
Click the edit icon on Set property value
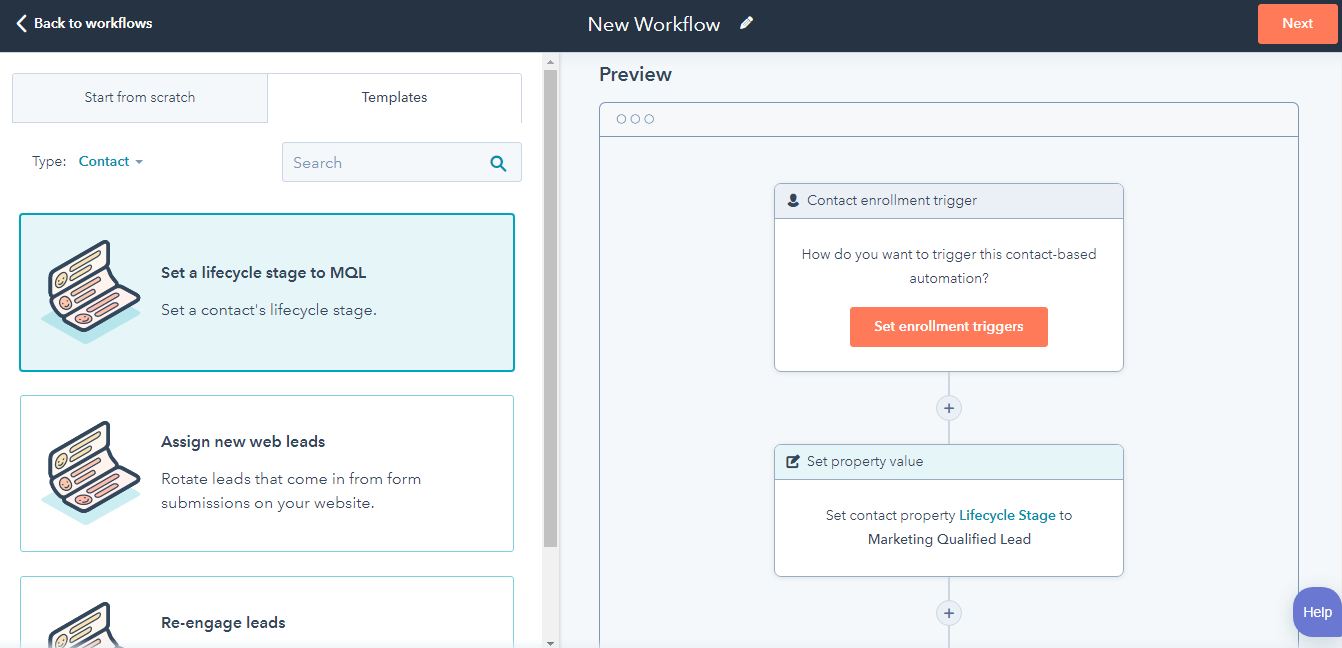793,462
